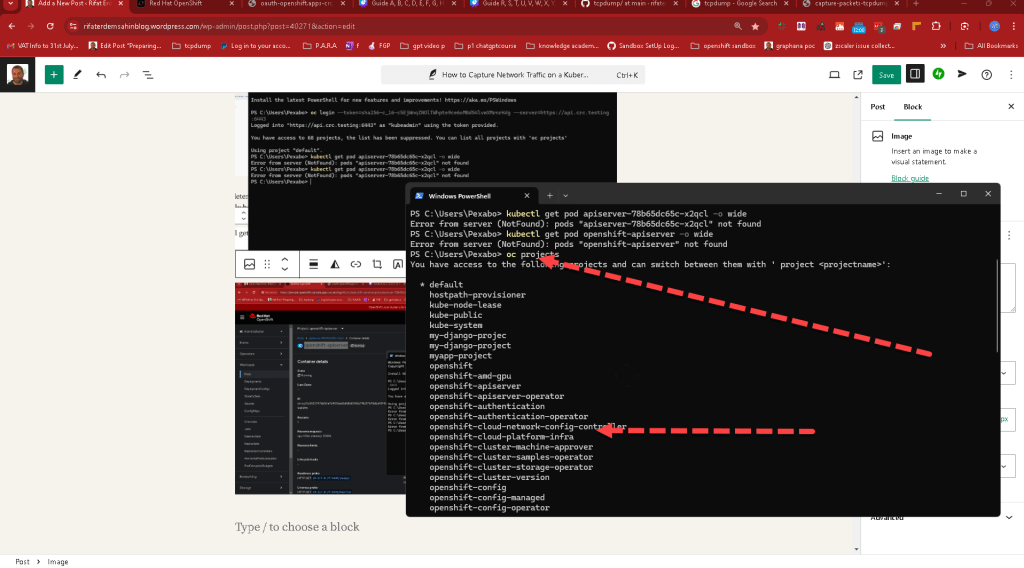The image size is (1024, 568).
Task: Open the sidebar panel three-dot options
Action: 1009,235
